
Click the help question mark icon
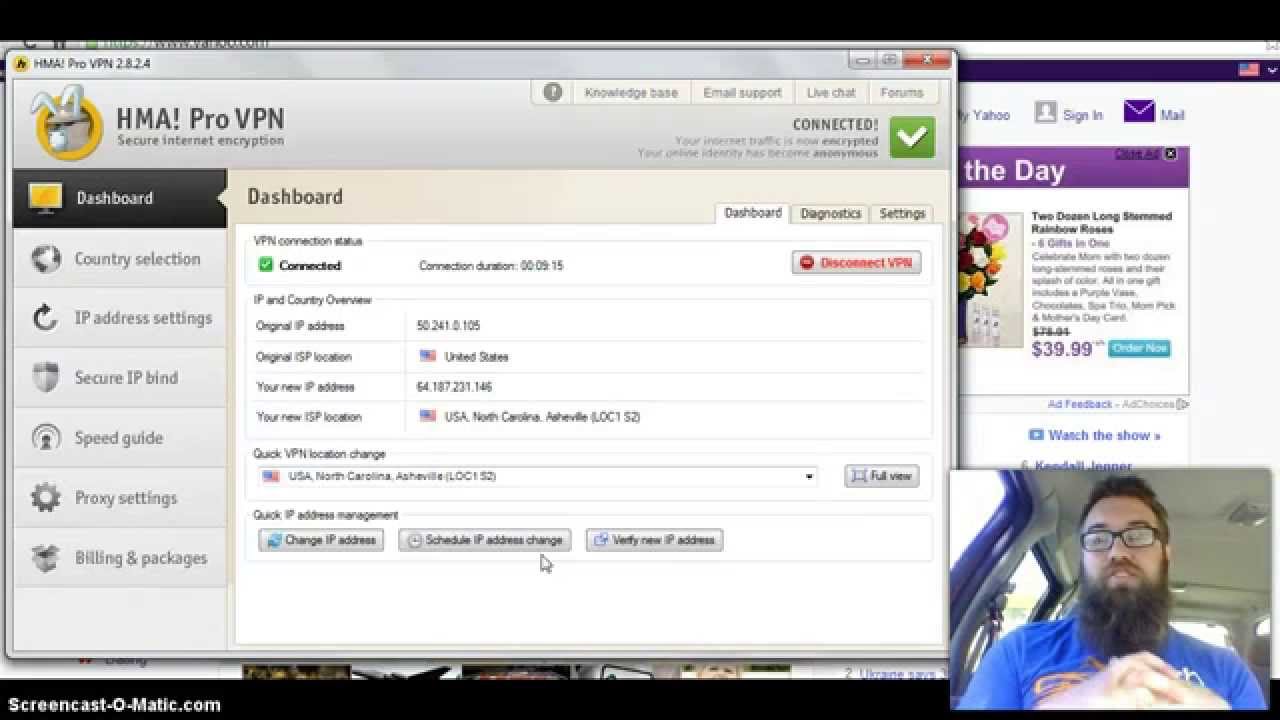[x=553, y=92]
